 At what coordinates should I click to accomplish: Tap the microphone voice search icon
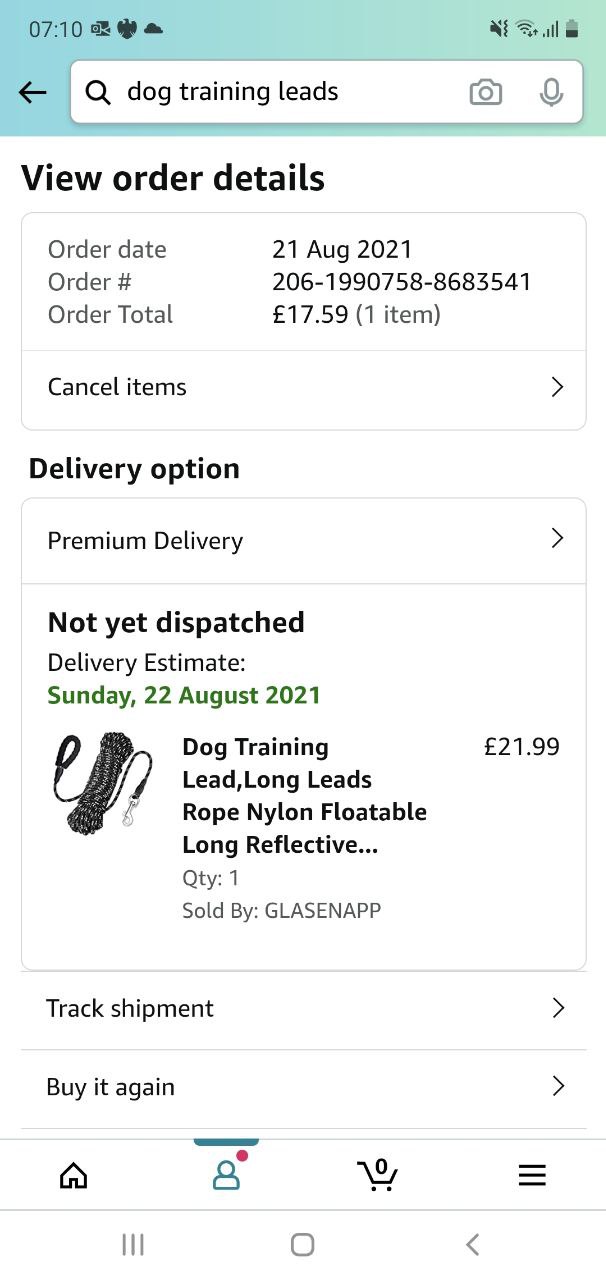551,93
